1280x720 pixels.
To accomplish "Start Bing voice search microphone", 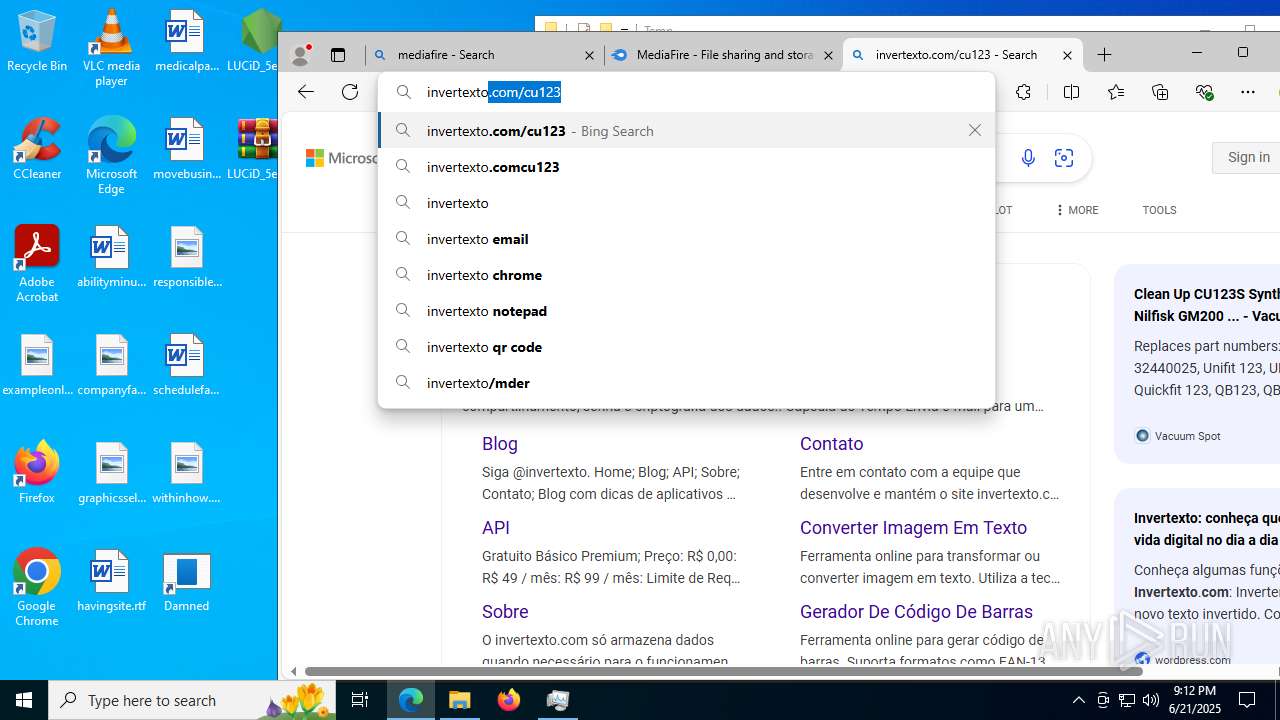I will tap(1028, 158).
